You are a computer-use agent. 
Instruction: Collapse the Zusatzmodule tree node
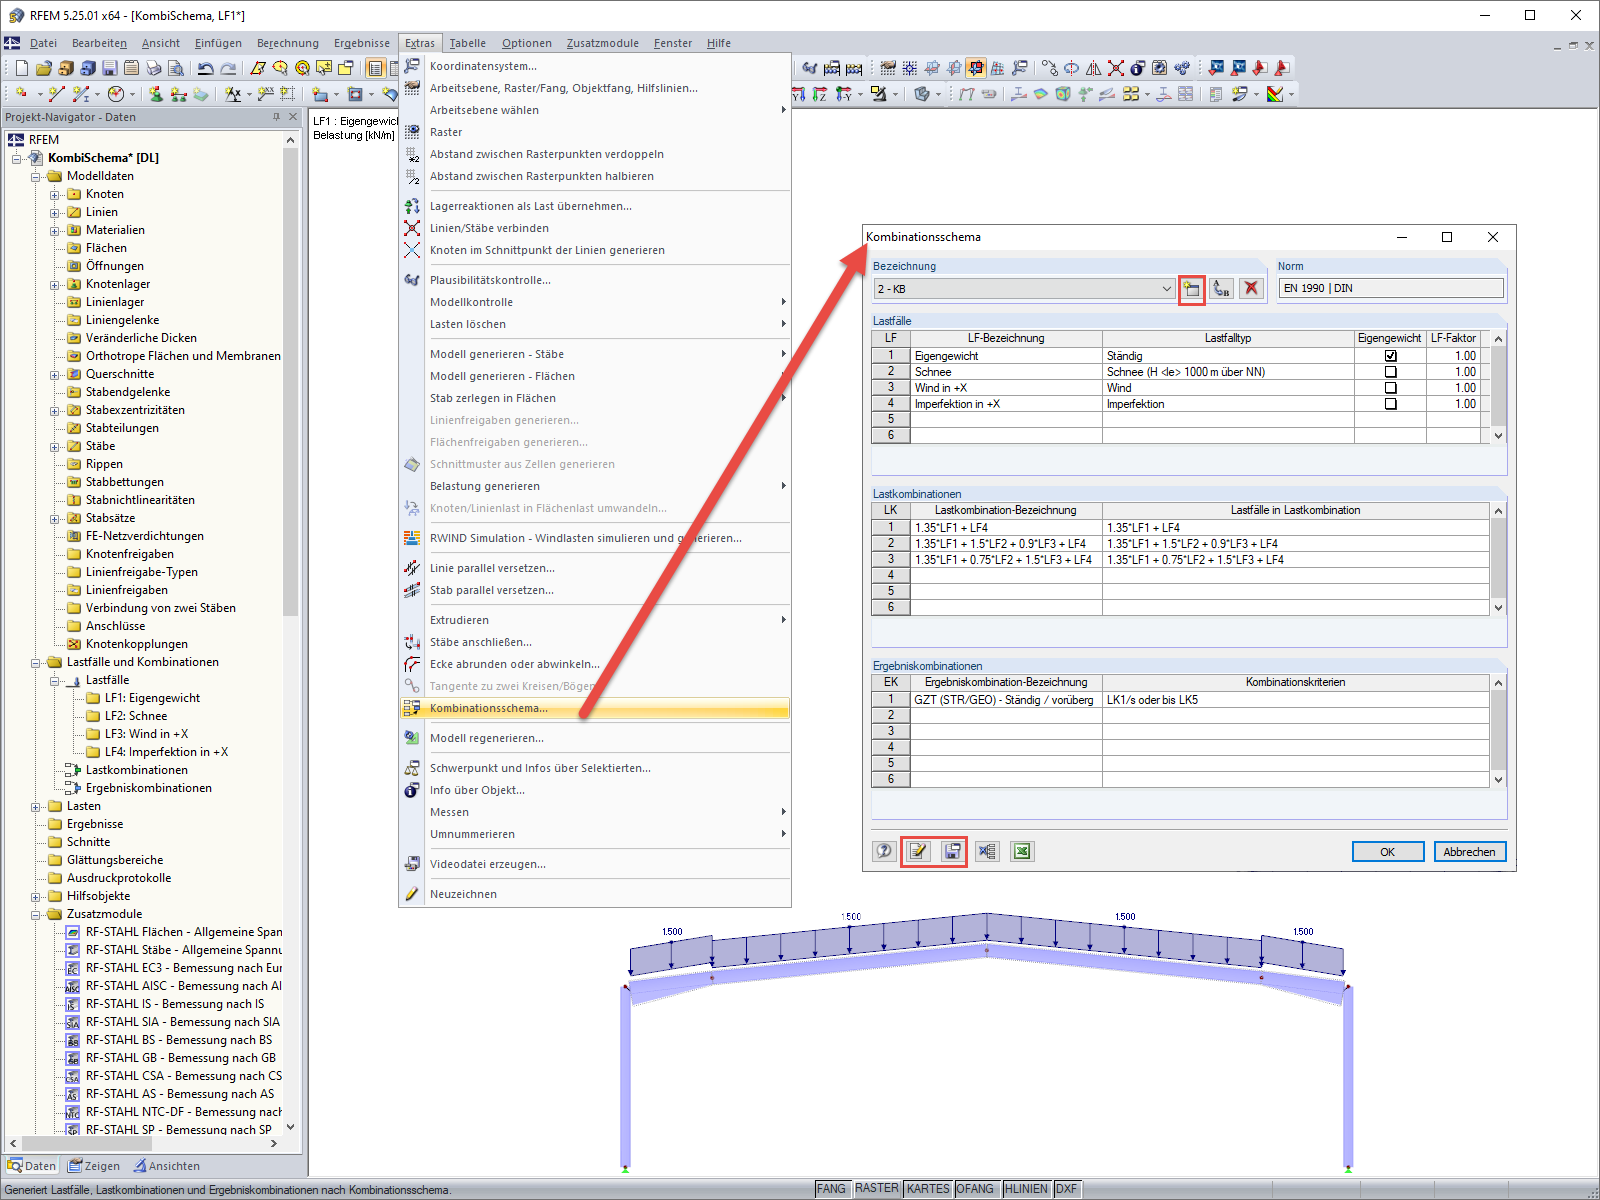(36, 915)
